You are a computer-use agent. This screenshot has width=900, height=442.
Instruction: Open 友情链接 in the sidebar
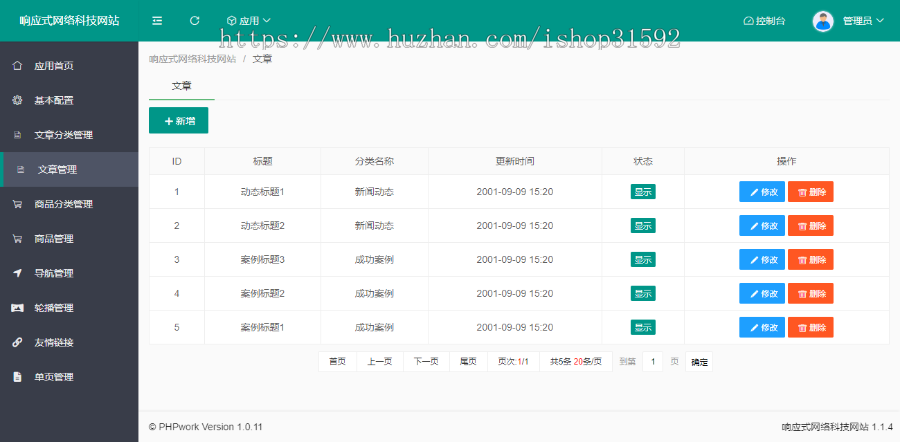(53, 342)
